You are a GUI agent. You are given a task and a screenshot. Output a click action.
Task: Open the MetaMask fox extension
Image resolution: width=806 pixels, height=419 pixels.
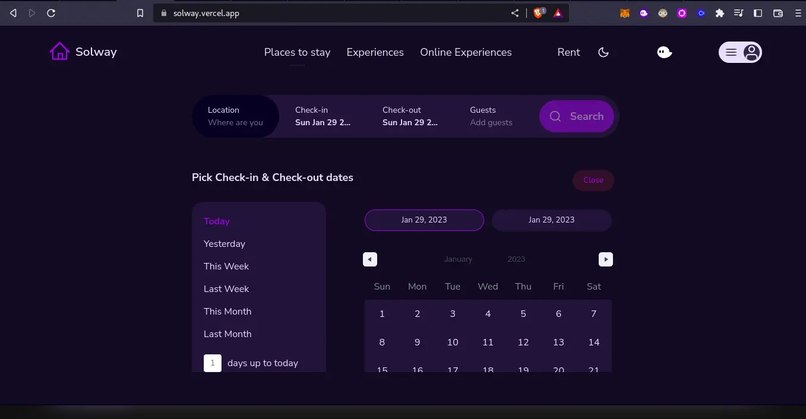coord(625,13)
